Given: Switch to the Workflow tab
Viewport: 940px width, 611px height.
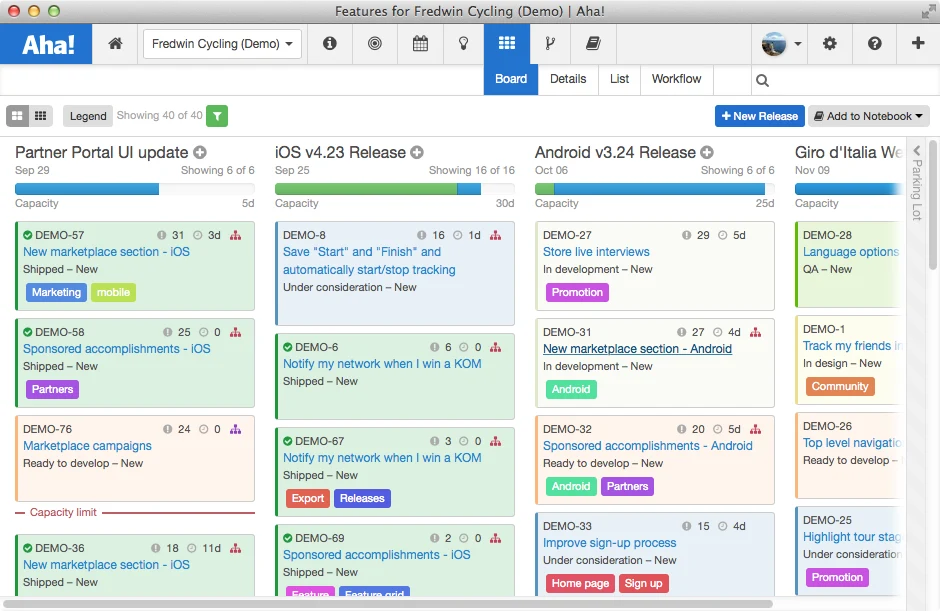Looking at the screenshot, I should (x=676, y=79).
